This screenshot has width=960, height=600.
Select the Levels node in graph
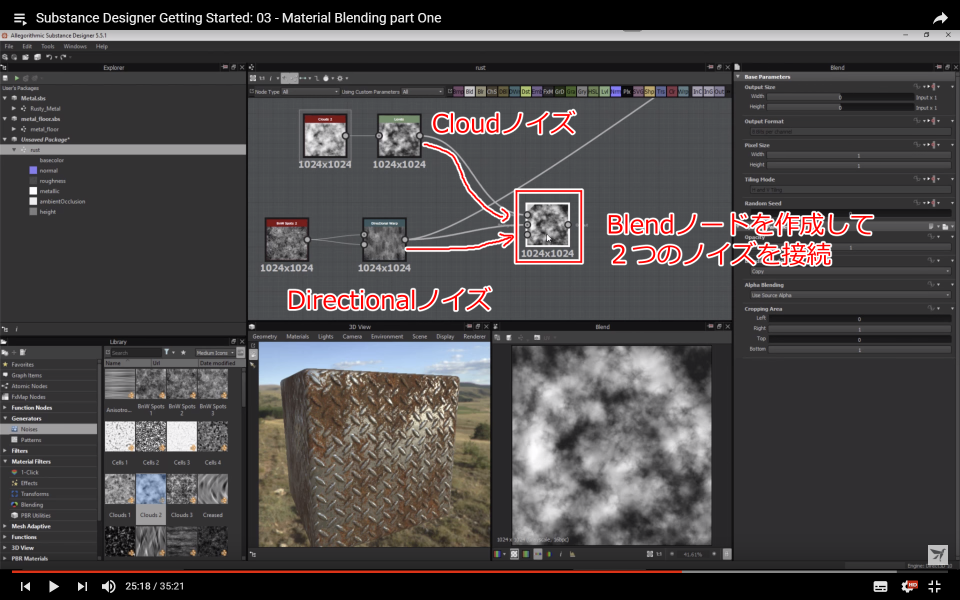pyautogui.click(x=399, y=136)
